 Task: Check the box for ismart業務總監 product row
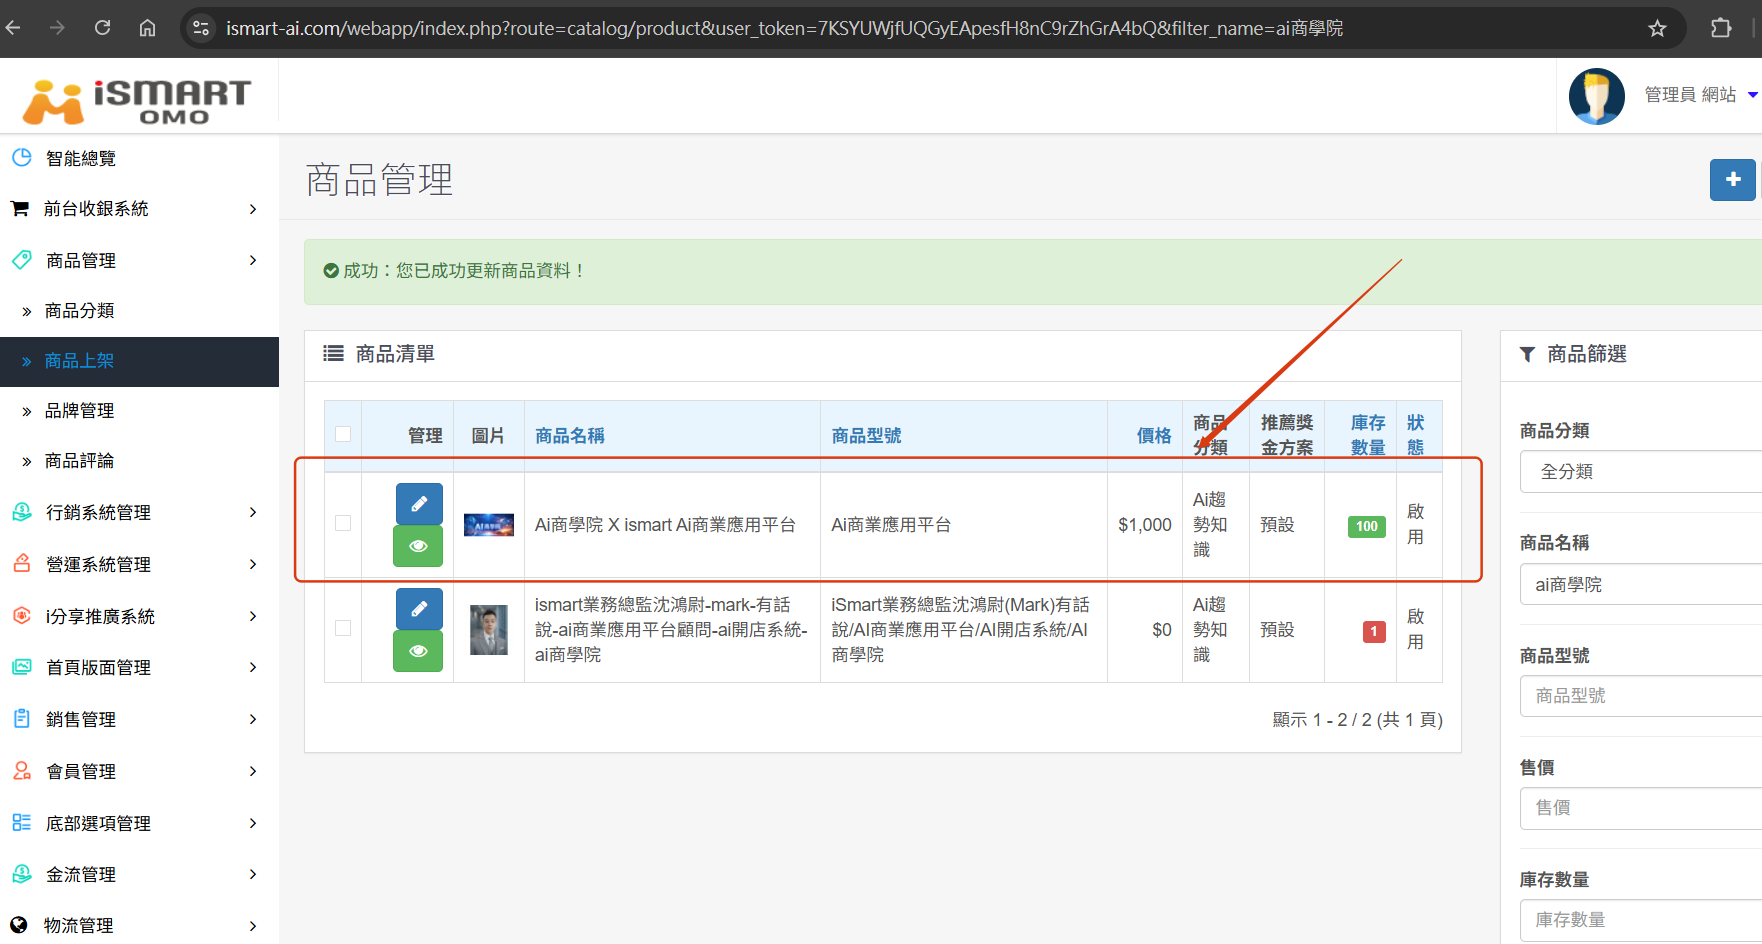click(343, 628)
